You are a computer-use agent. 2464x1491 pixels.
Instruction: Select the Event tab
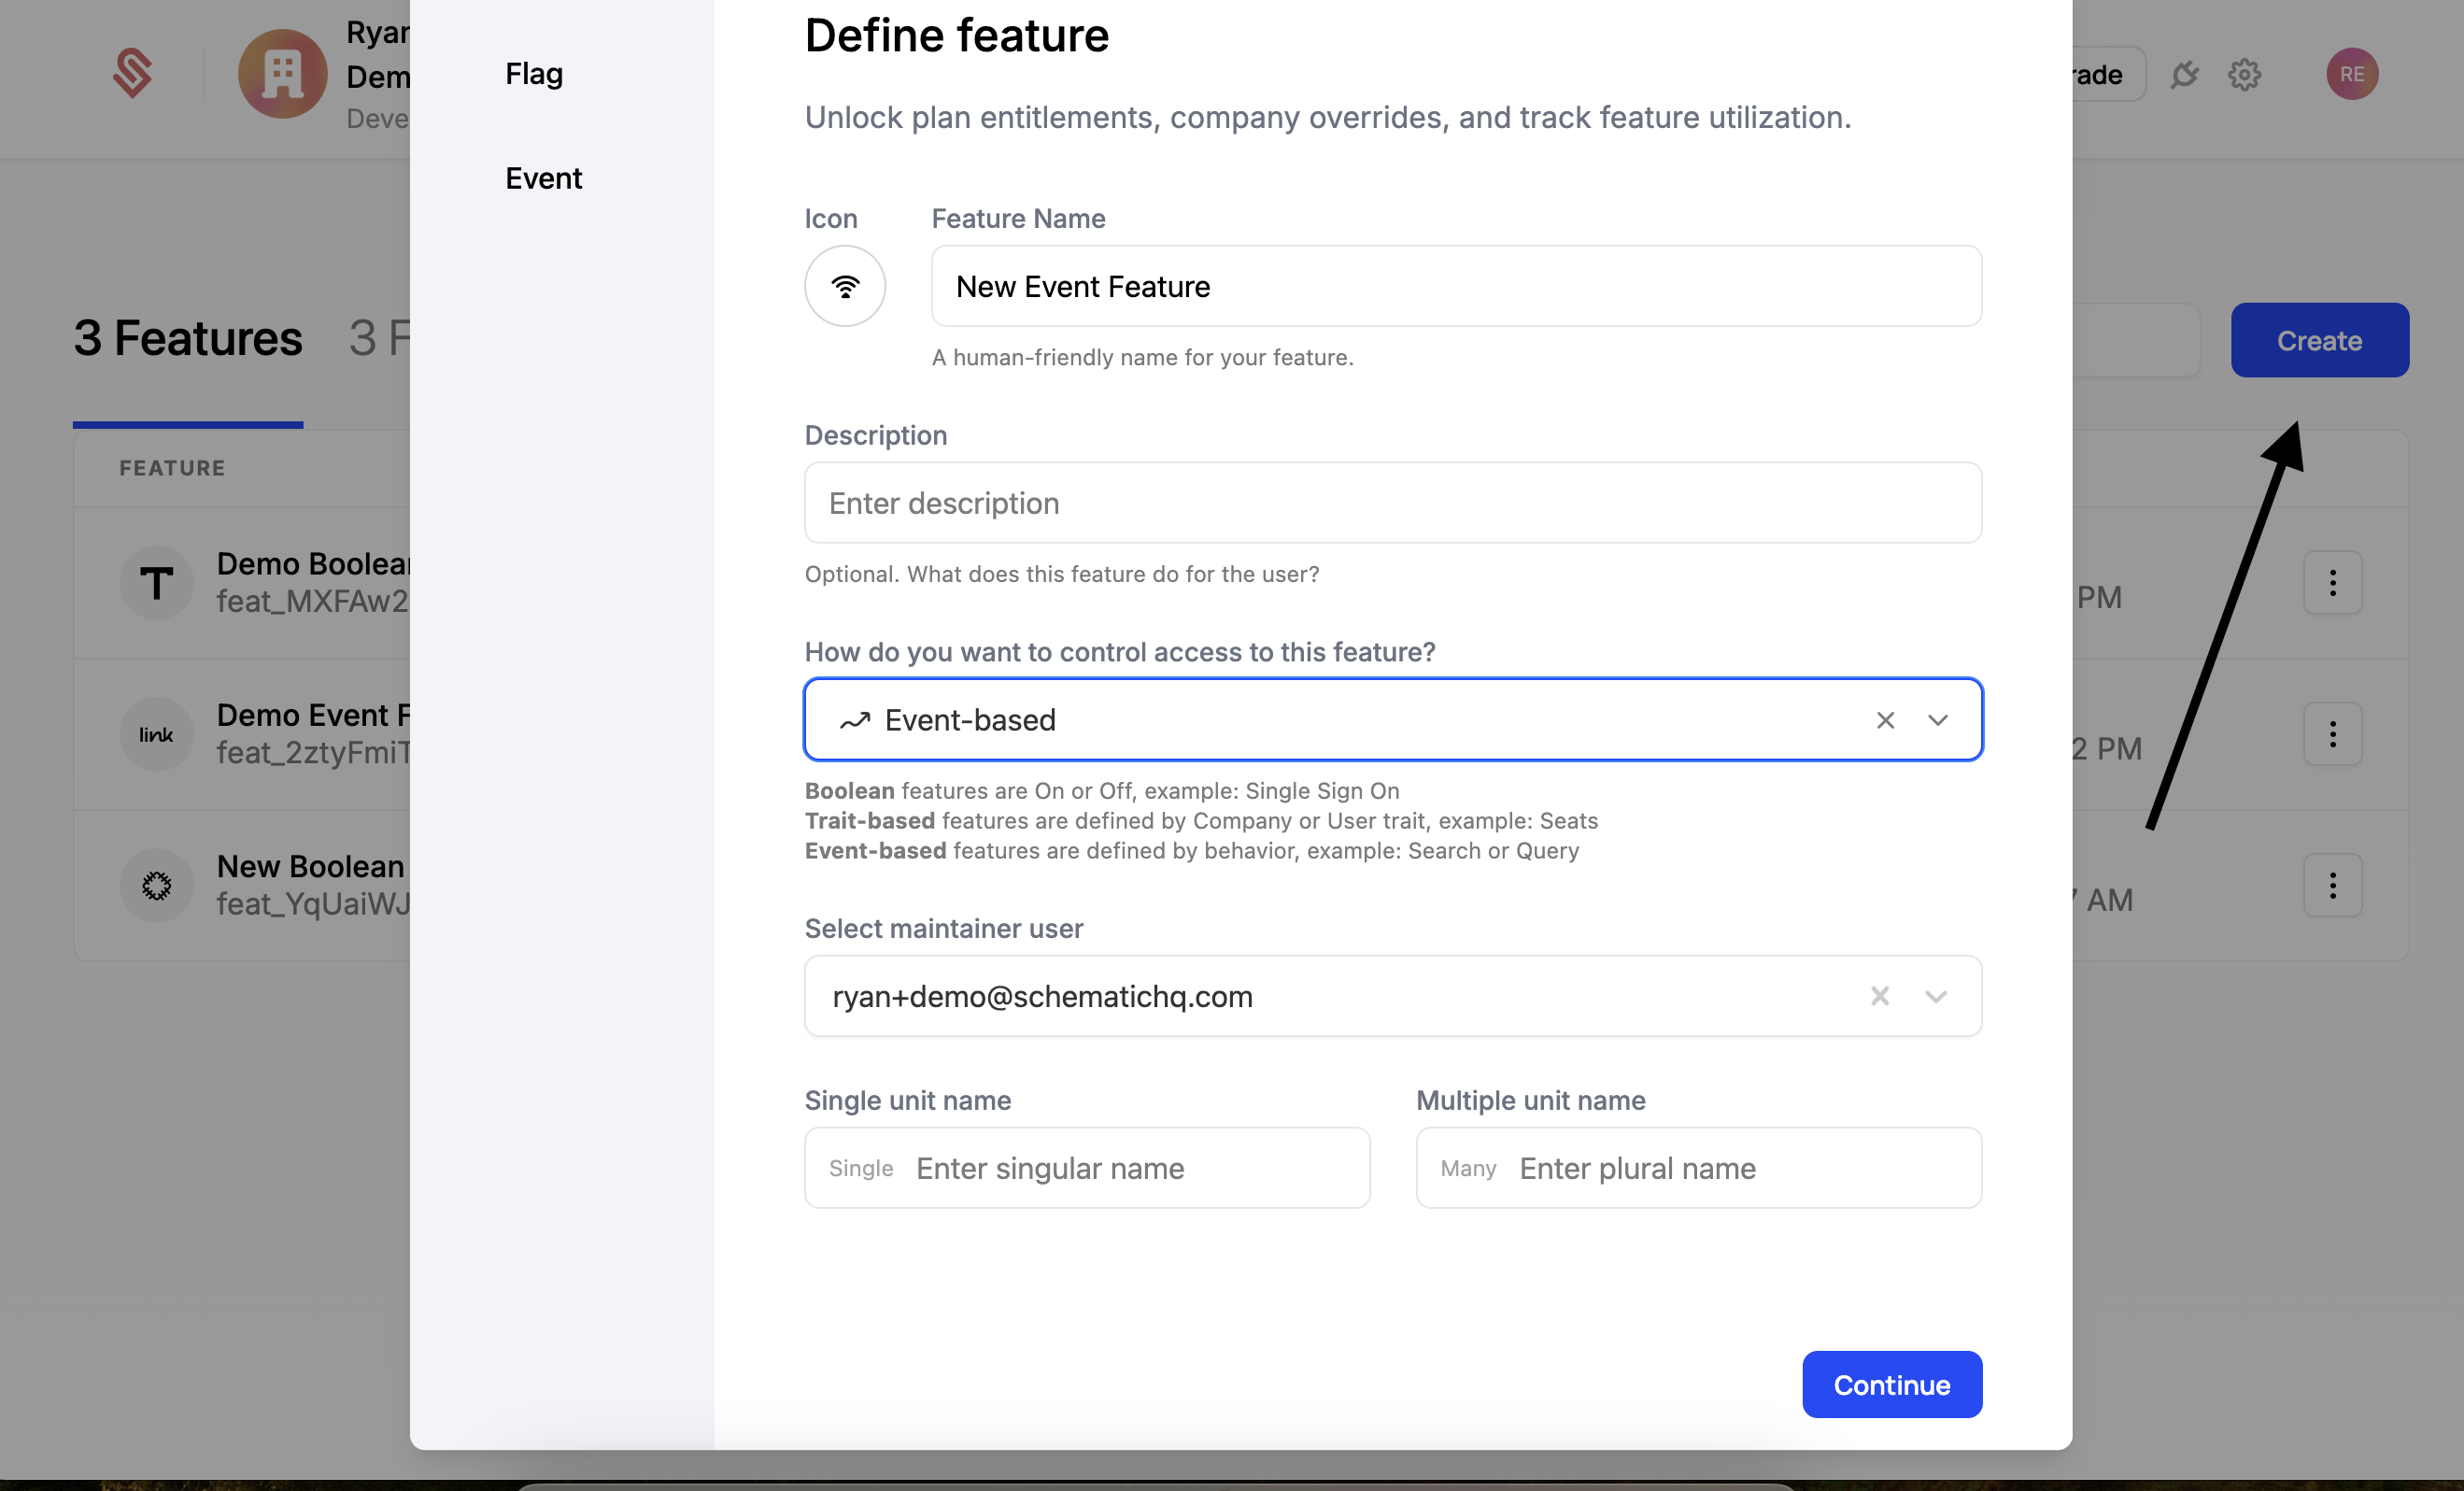click(543, 177)
